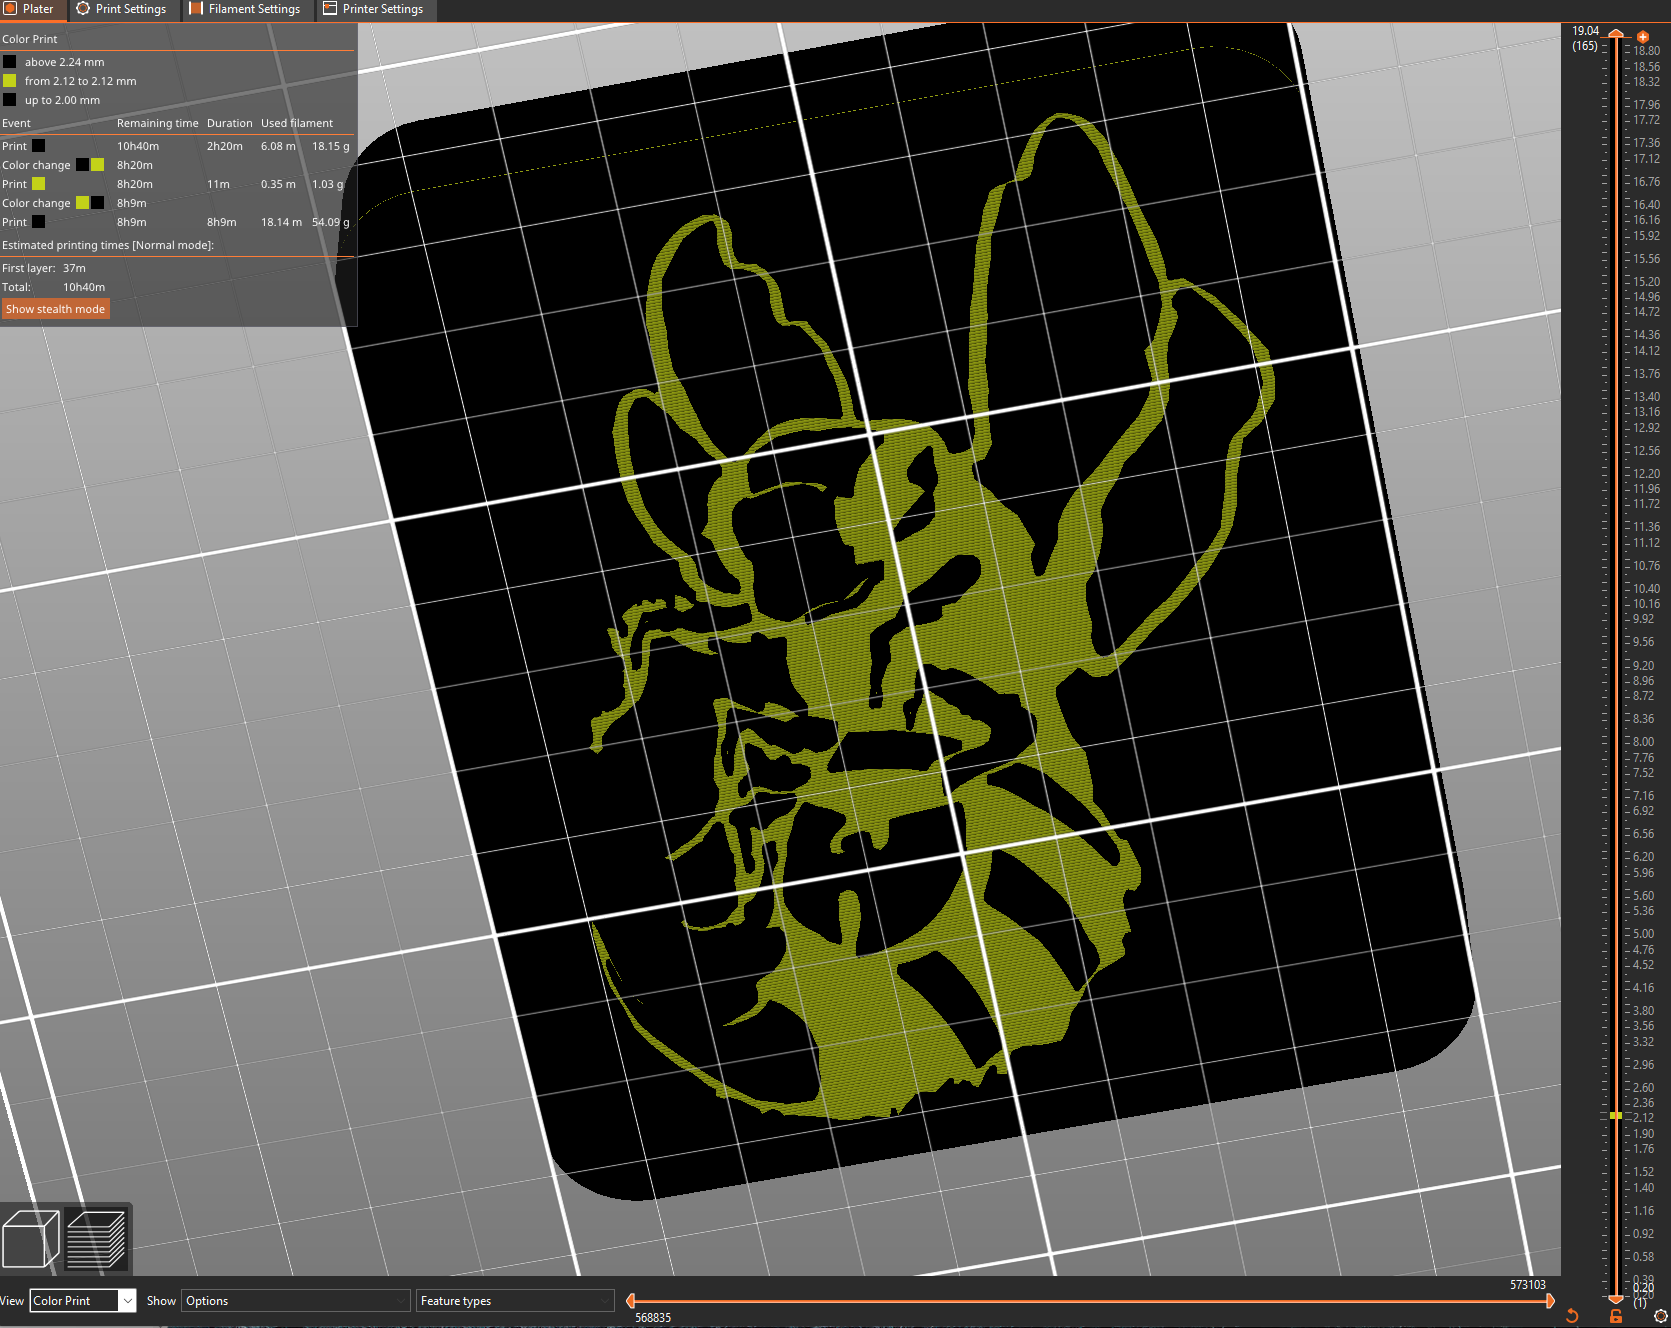Click the 54.09 g used filament value

(x=331, y=222)
